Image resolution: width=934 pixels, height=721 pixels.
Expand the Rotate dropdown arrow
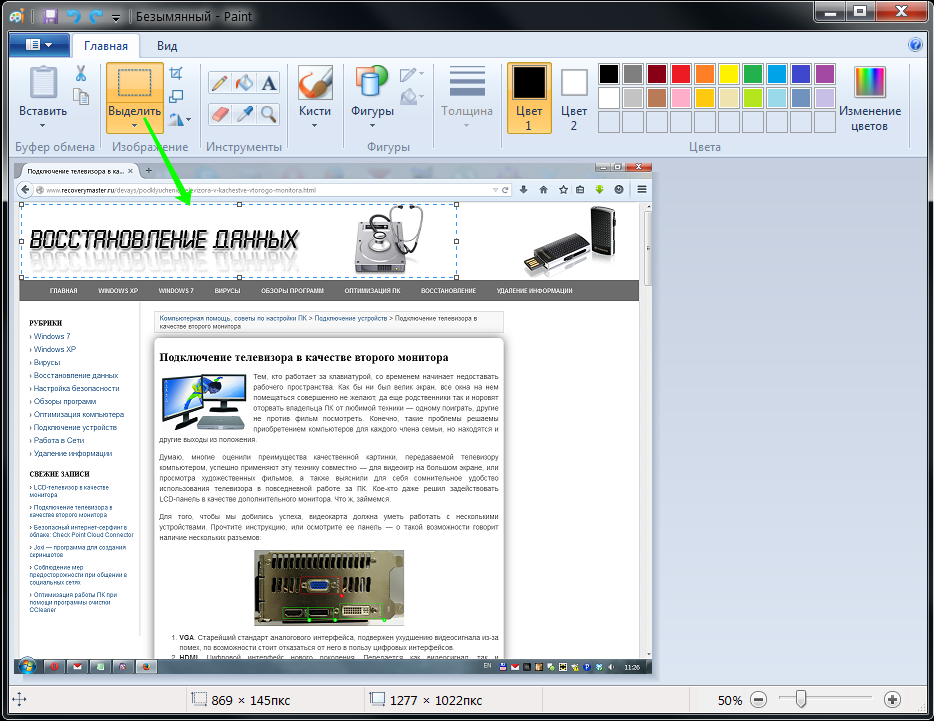coord(189,119)
